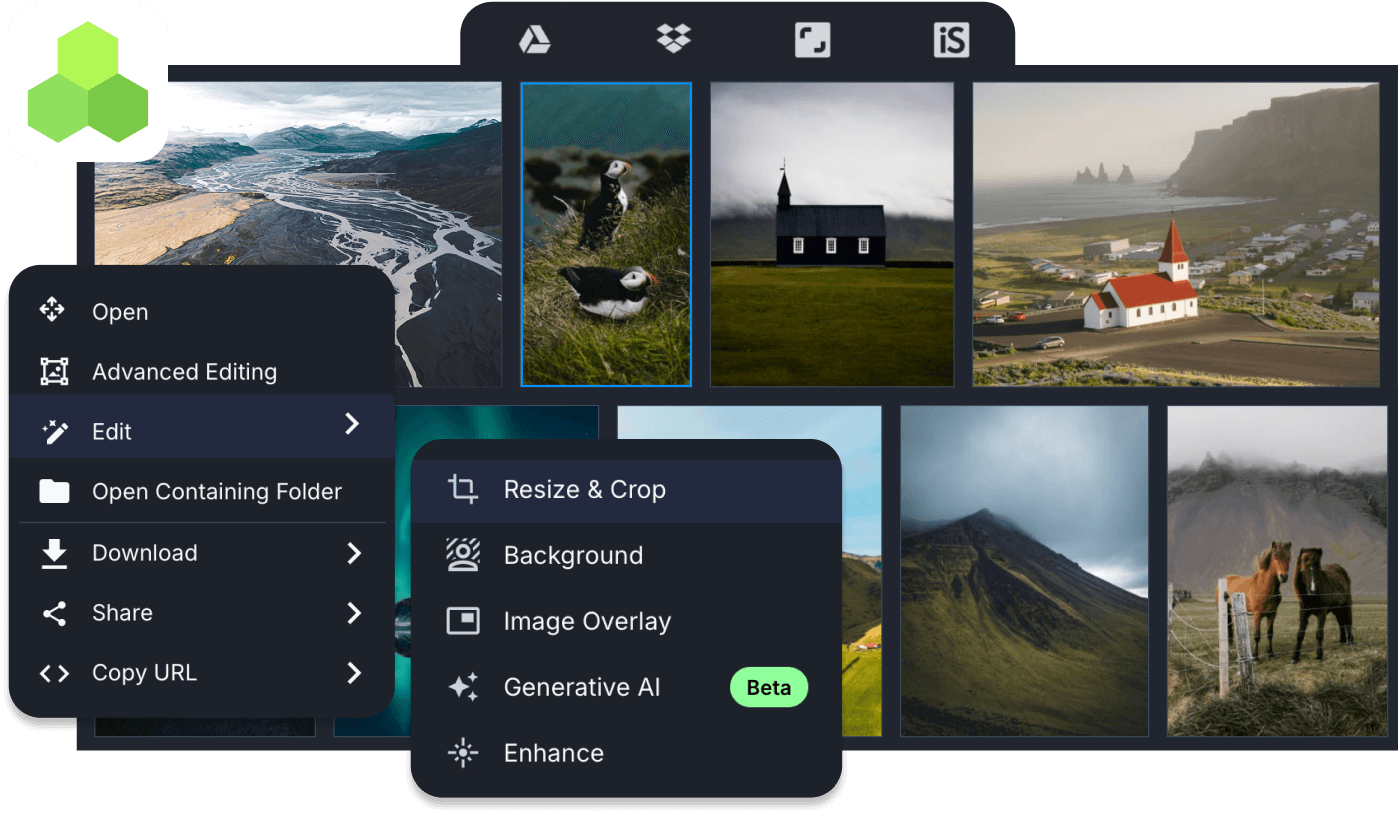Click the crop icon beside Resize & Crop
The image size is (1398, 813).
click(463, 489)
